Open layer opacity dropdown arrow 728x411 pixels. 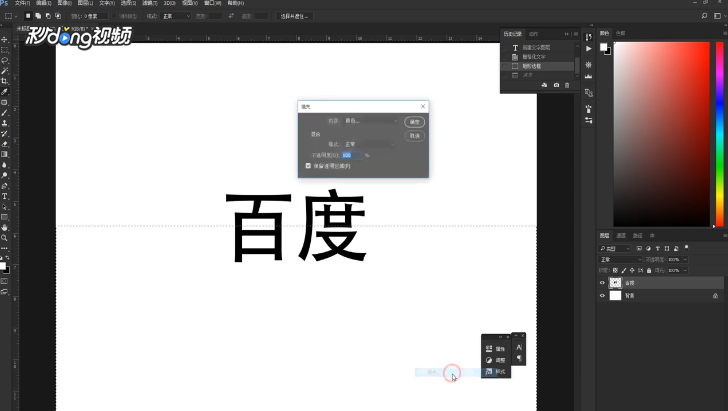pyautogui.click(x=685, y=260)
